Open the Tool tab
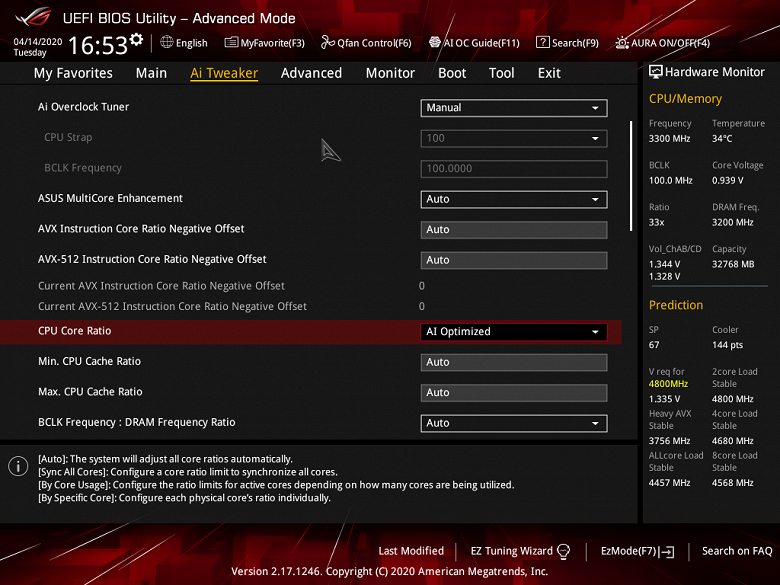 pos(501,73)
